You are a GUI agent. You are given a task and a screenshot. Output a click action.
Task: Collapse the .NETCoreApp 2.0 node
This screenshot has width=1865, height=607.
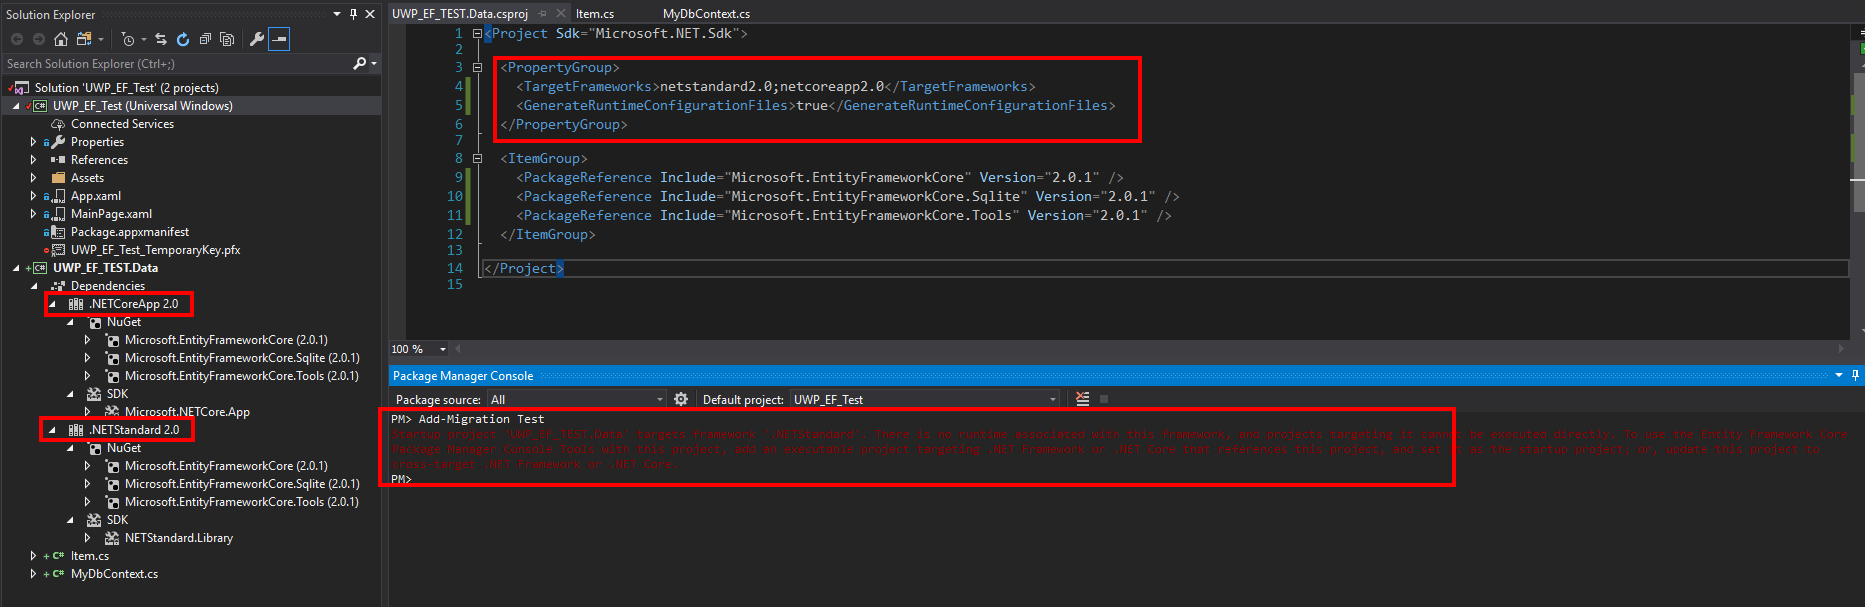tap(52, 304)
